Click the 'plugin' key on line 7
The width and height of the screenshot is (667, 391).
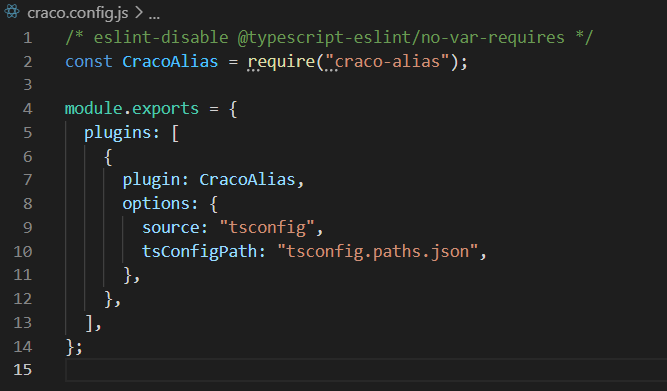(x=151, y=180)
